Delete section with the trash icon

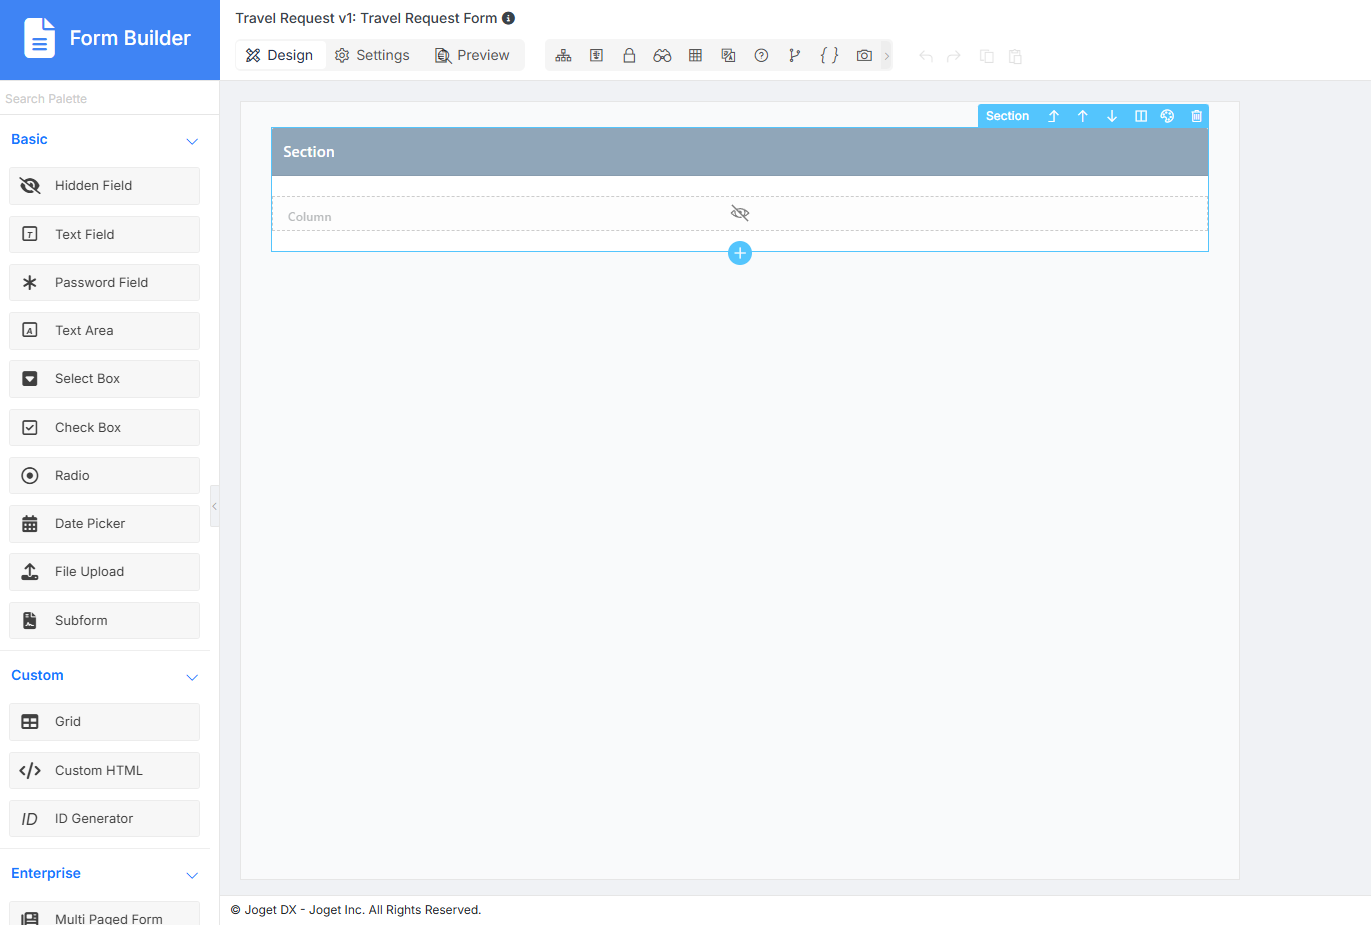(1196, 116)
